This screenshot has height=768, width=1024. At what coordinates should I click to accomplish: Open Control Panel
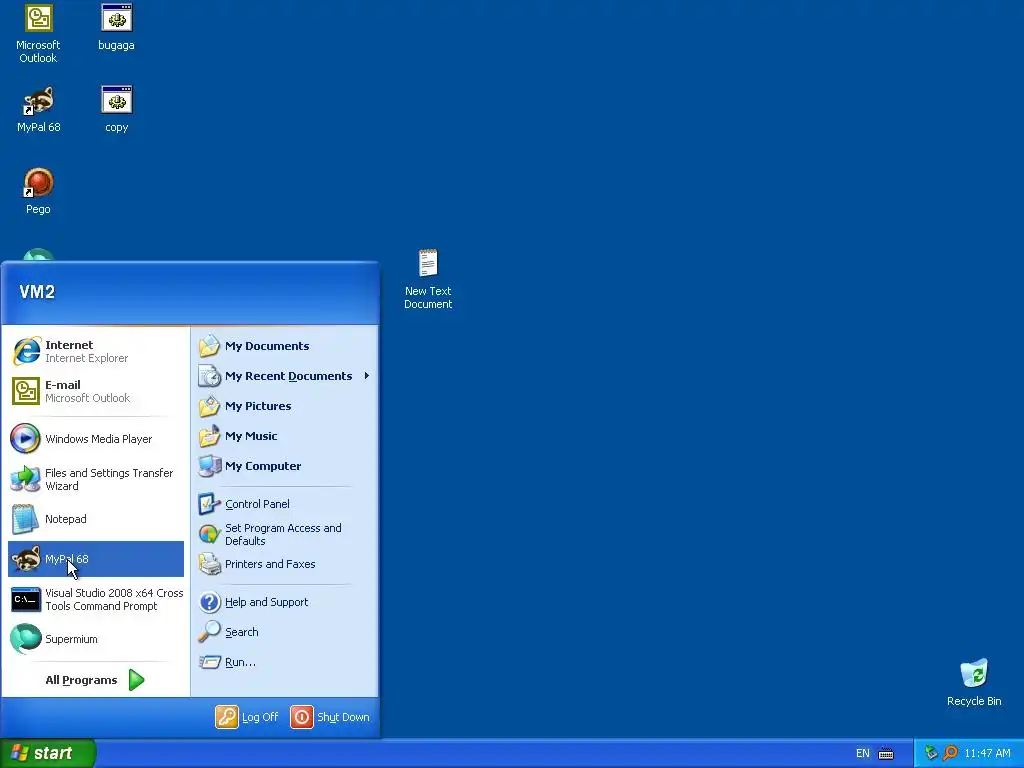(x=283, y=504)
